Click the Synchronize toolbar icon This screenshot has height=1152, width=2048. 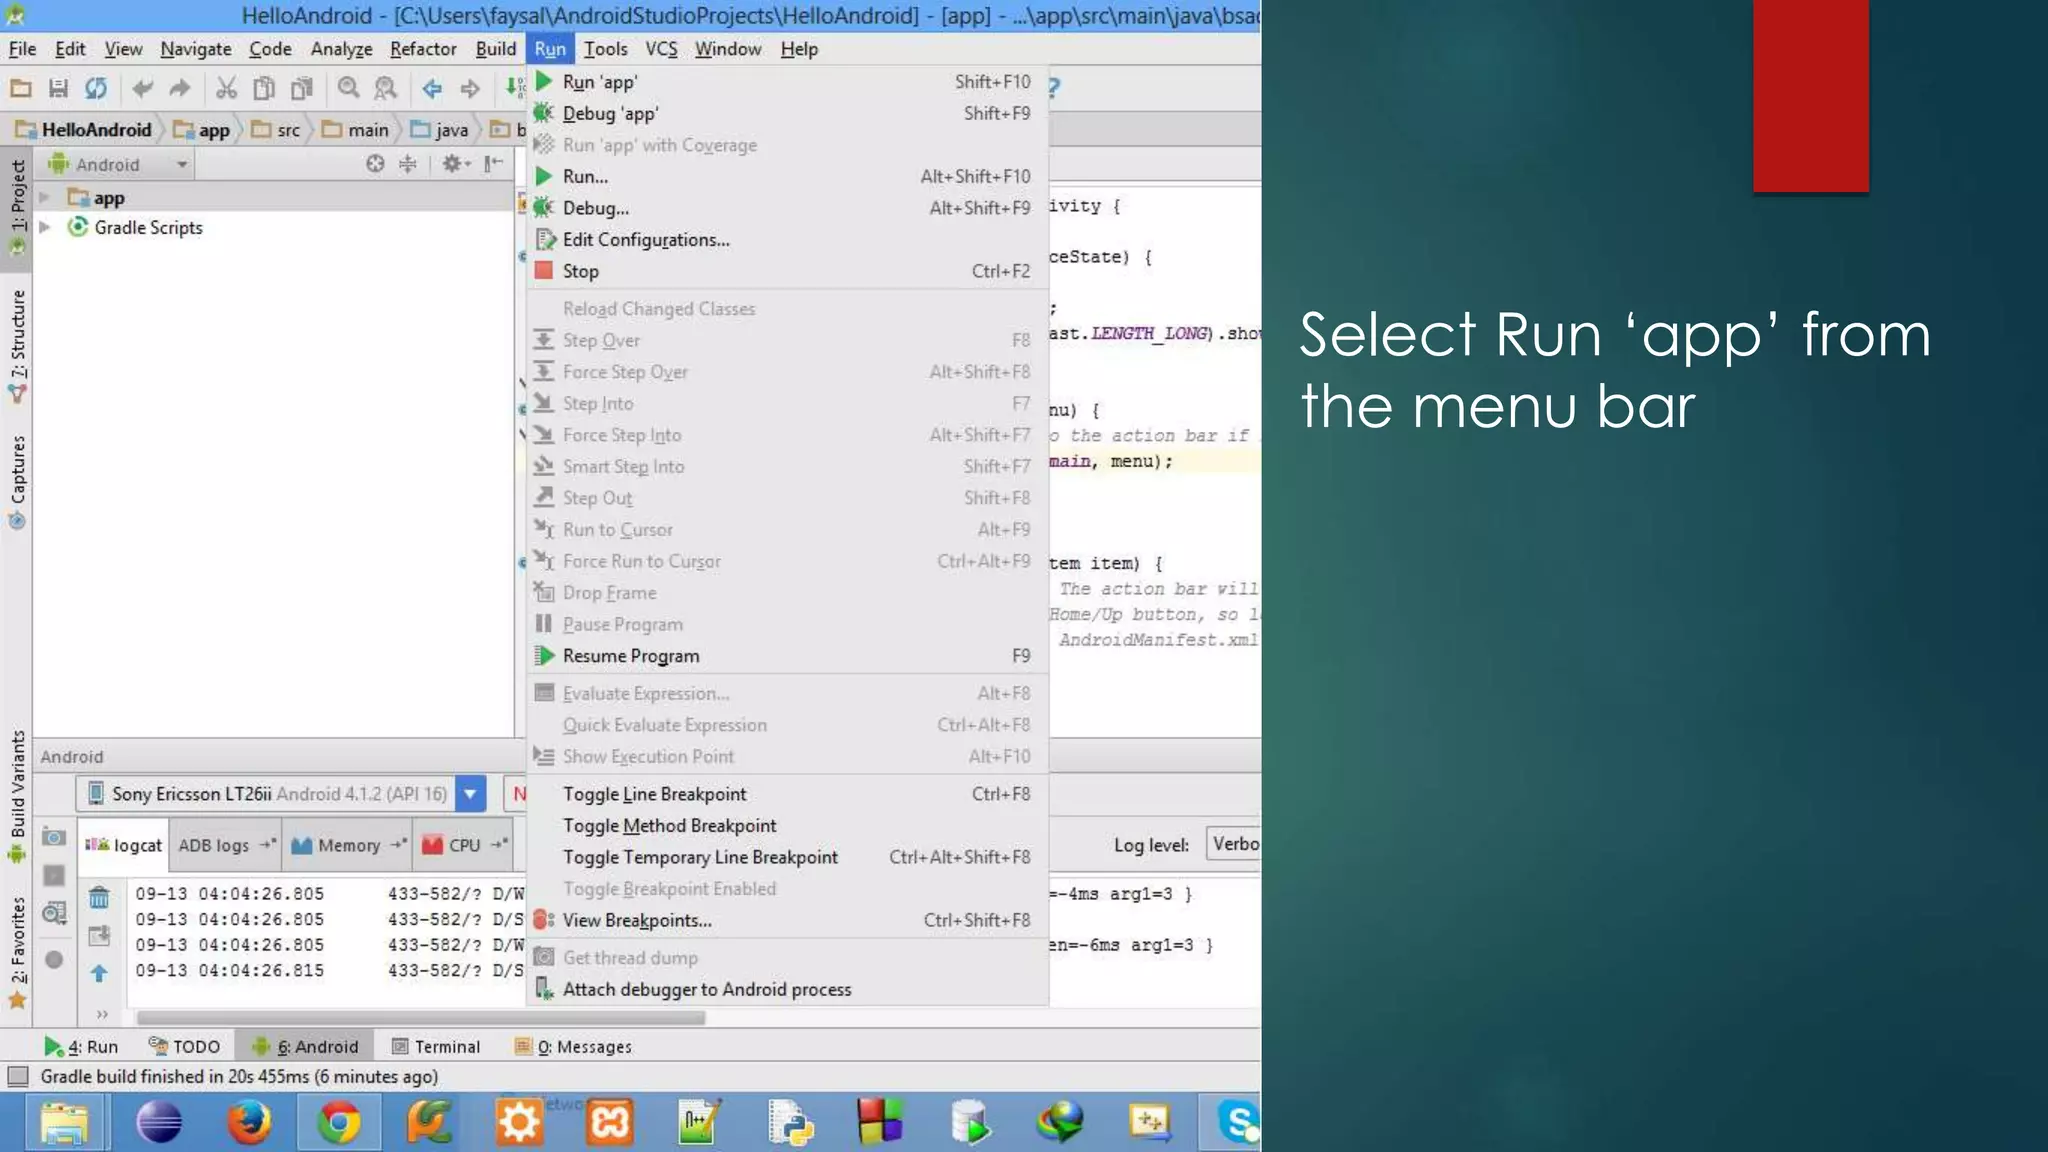point(96,88)
